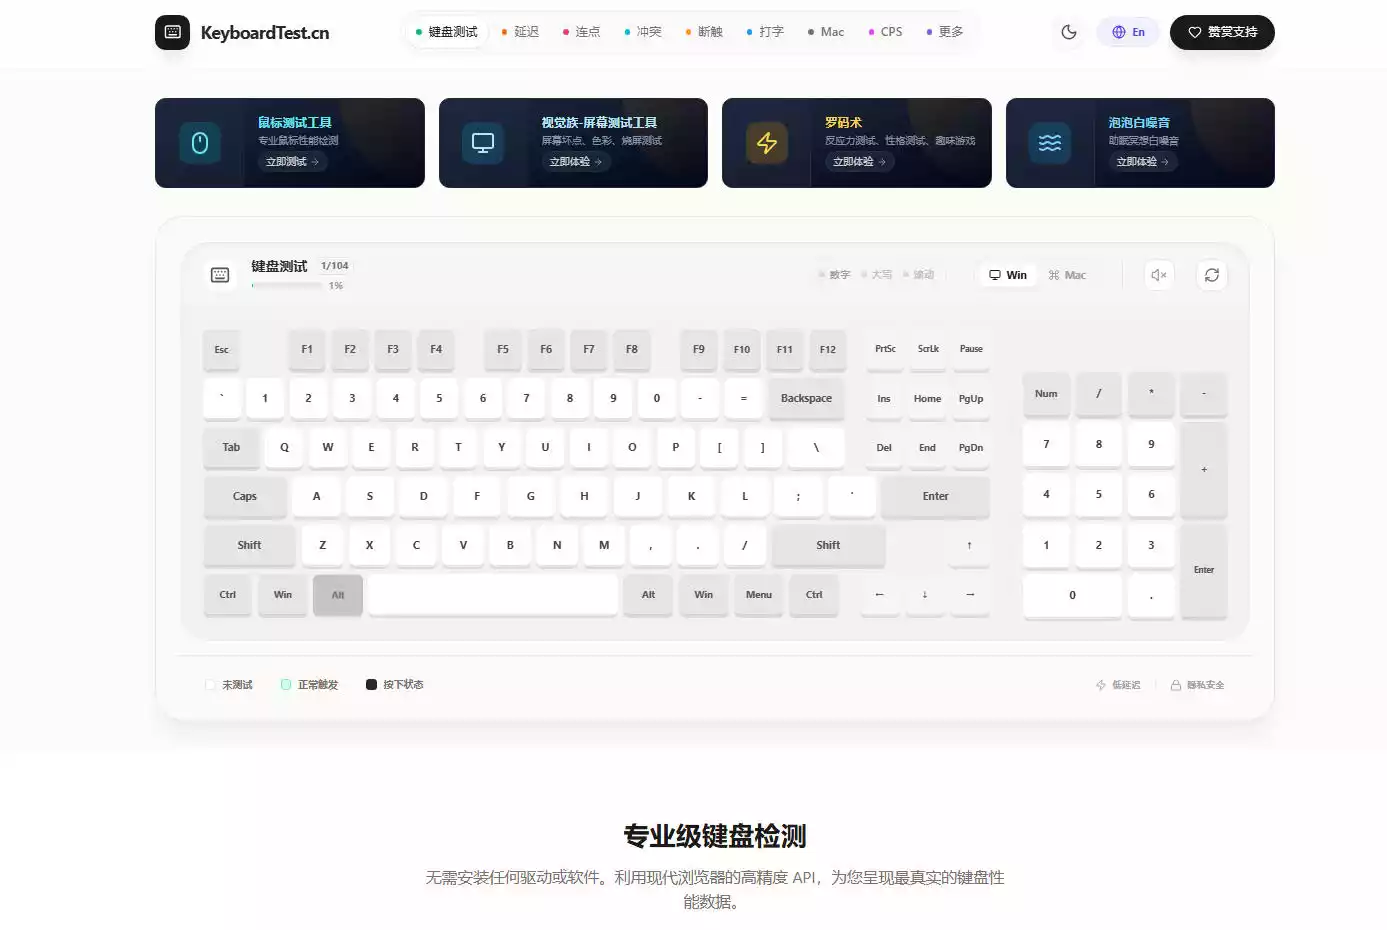Click the waves icon on 泡泡白噪音 card
This screenshot has width=1387, height=930.
1050,143
